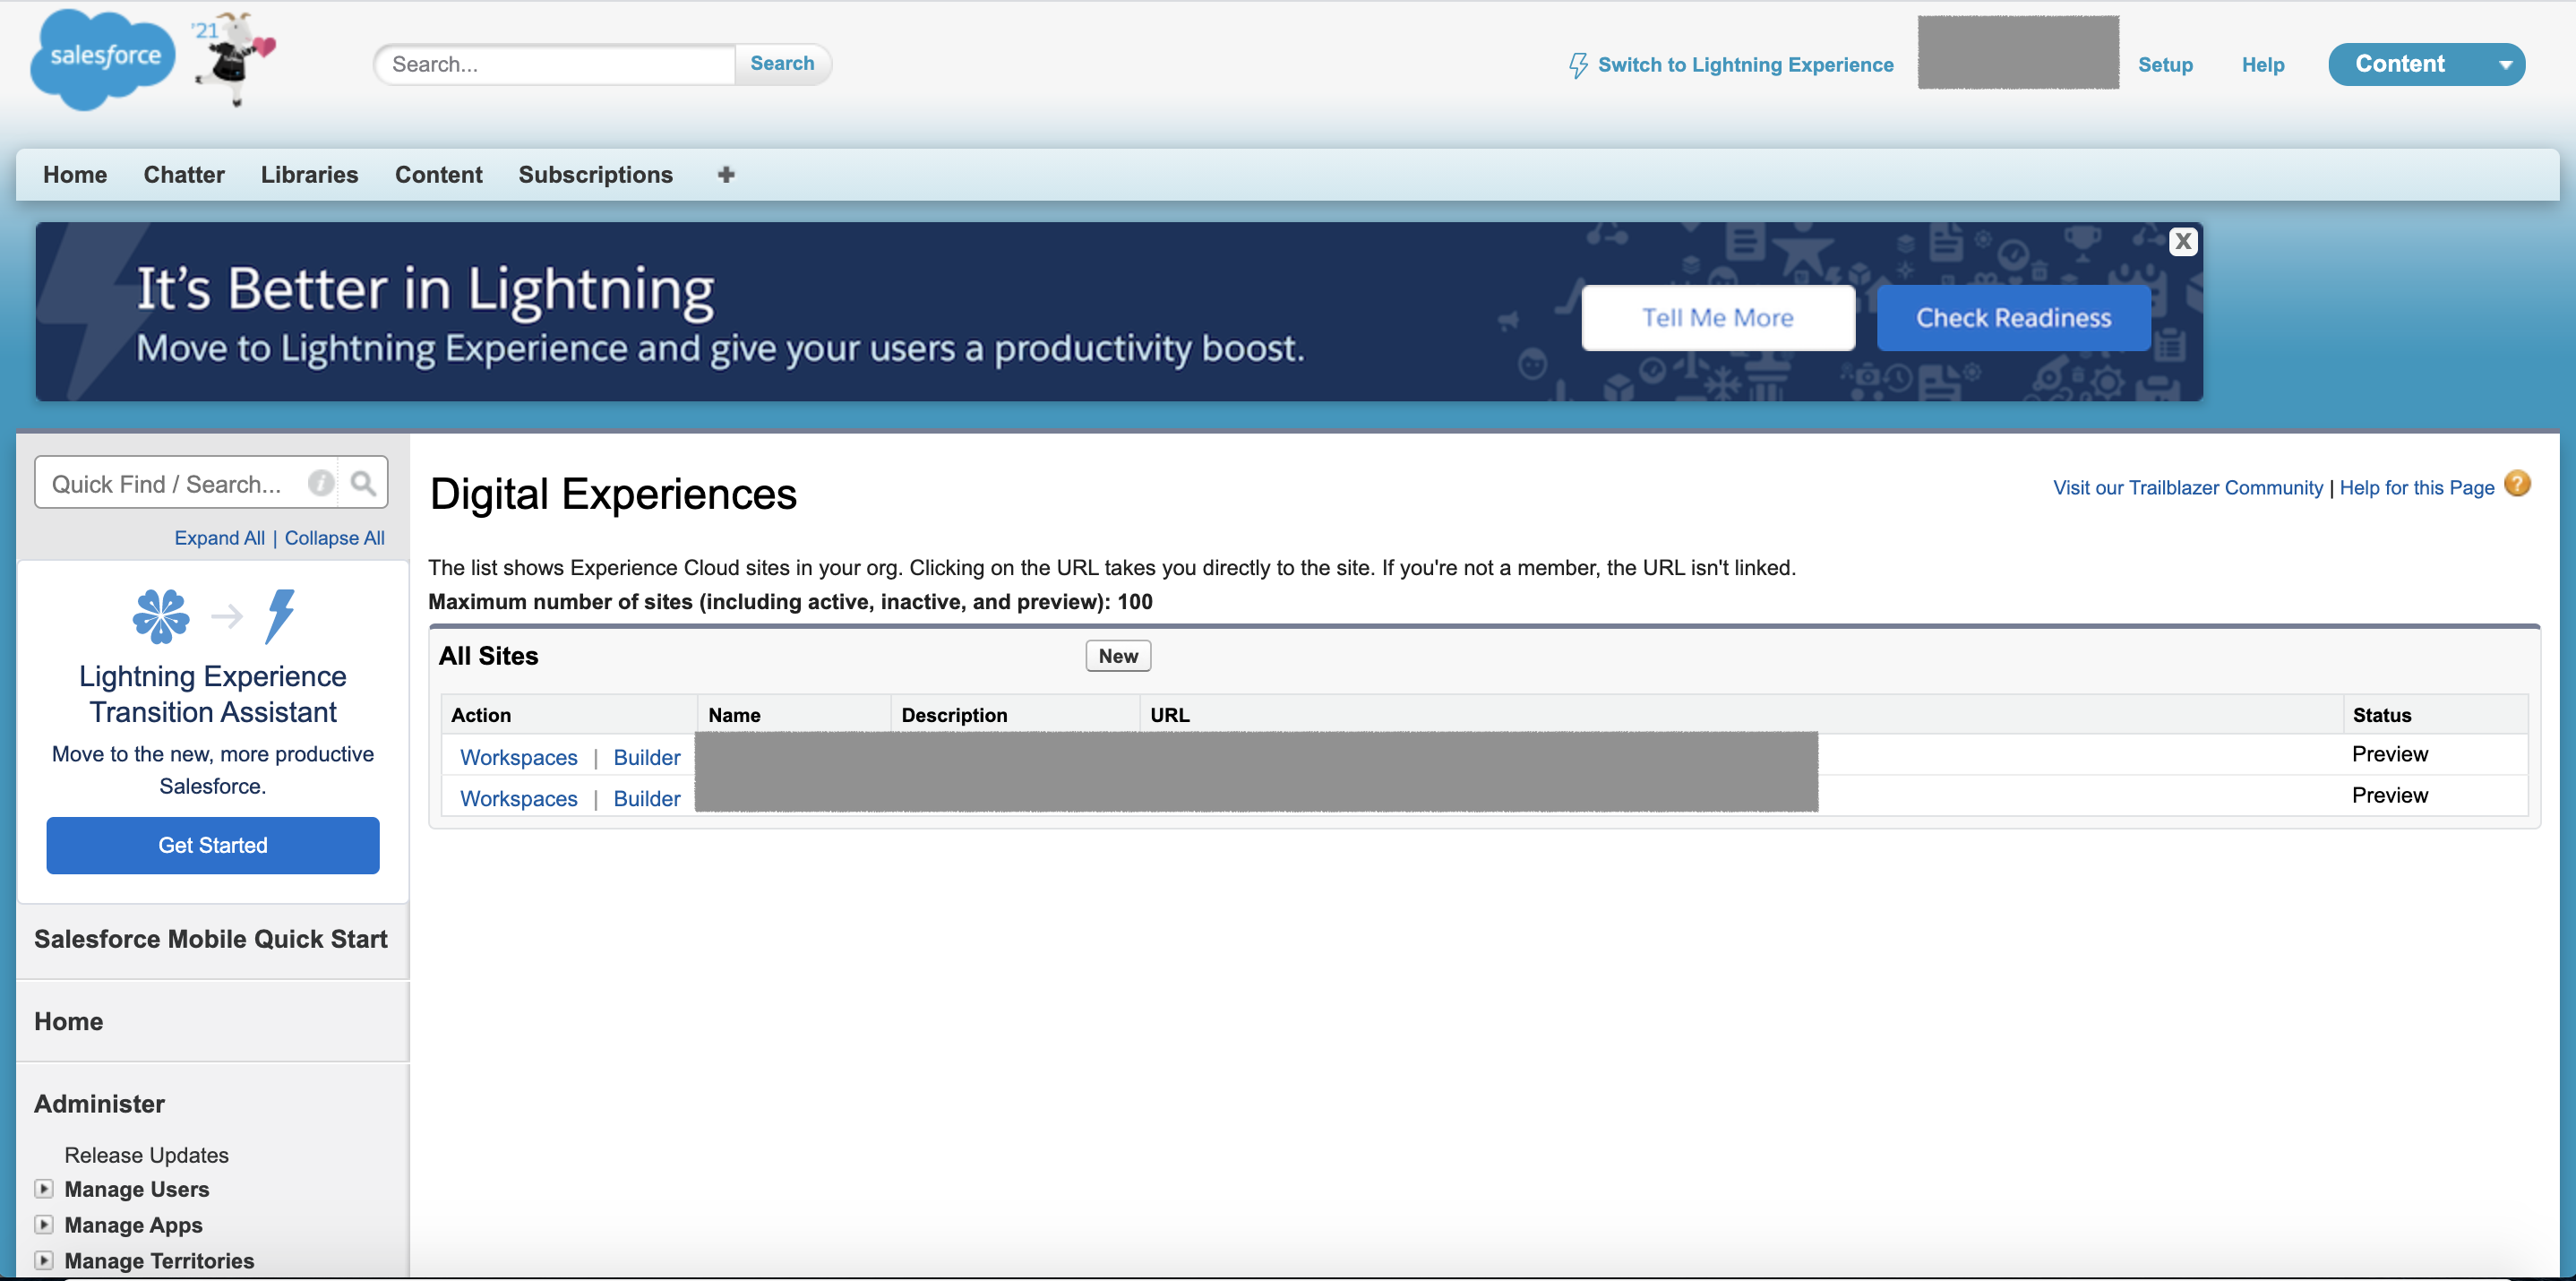Expand the Manage Apps tree node
The height and width of the screenshot is (1281, 2576).
tap(44, 1224)
